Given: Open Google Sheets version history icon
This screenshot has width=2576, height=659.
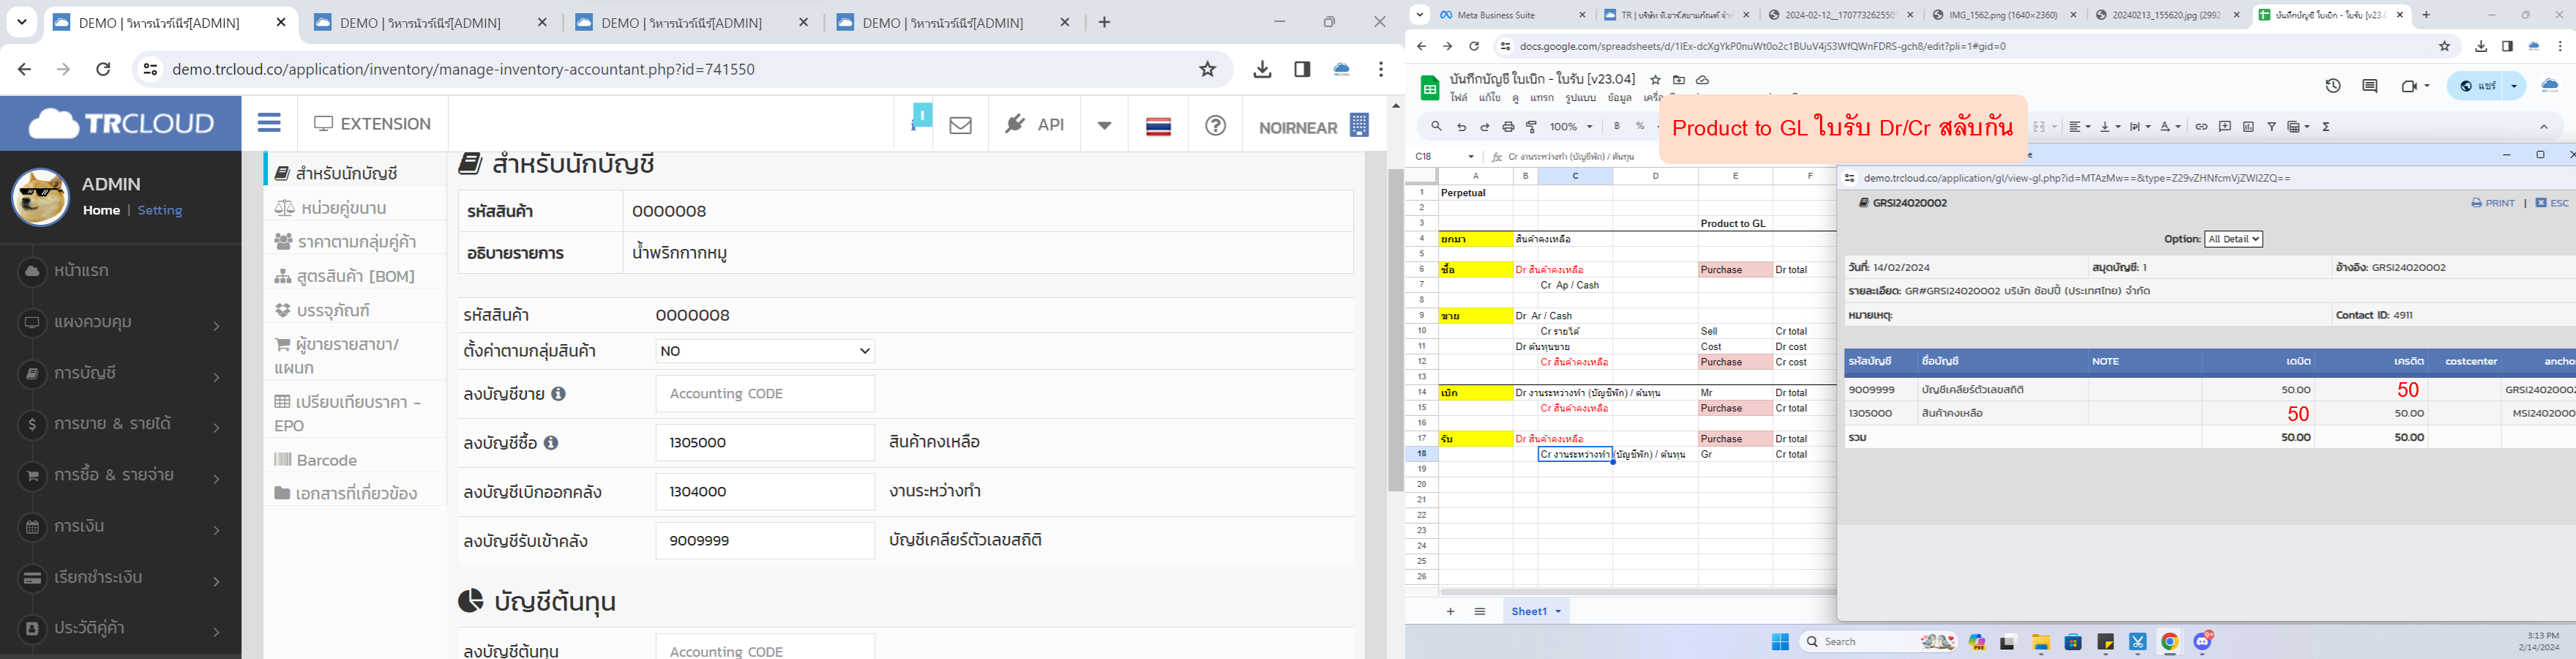Looking at the screenshot, I should click(x=2333, y=86).
